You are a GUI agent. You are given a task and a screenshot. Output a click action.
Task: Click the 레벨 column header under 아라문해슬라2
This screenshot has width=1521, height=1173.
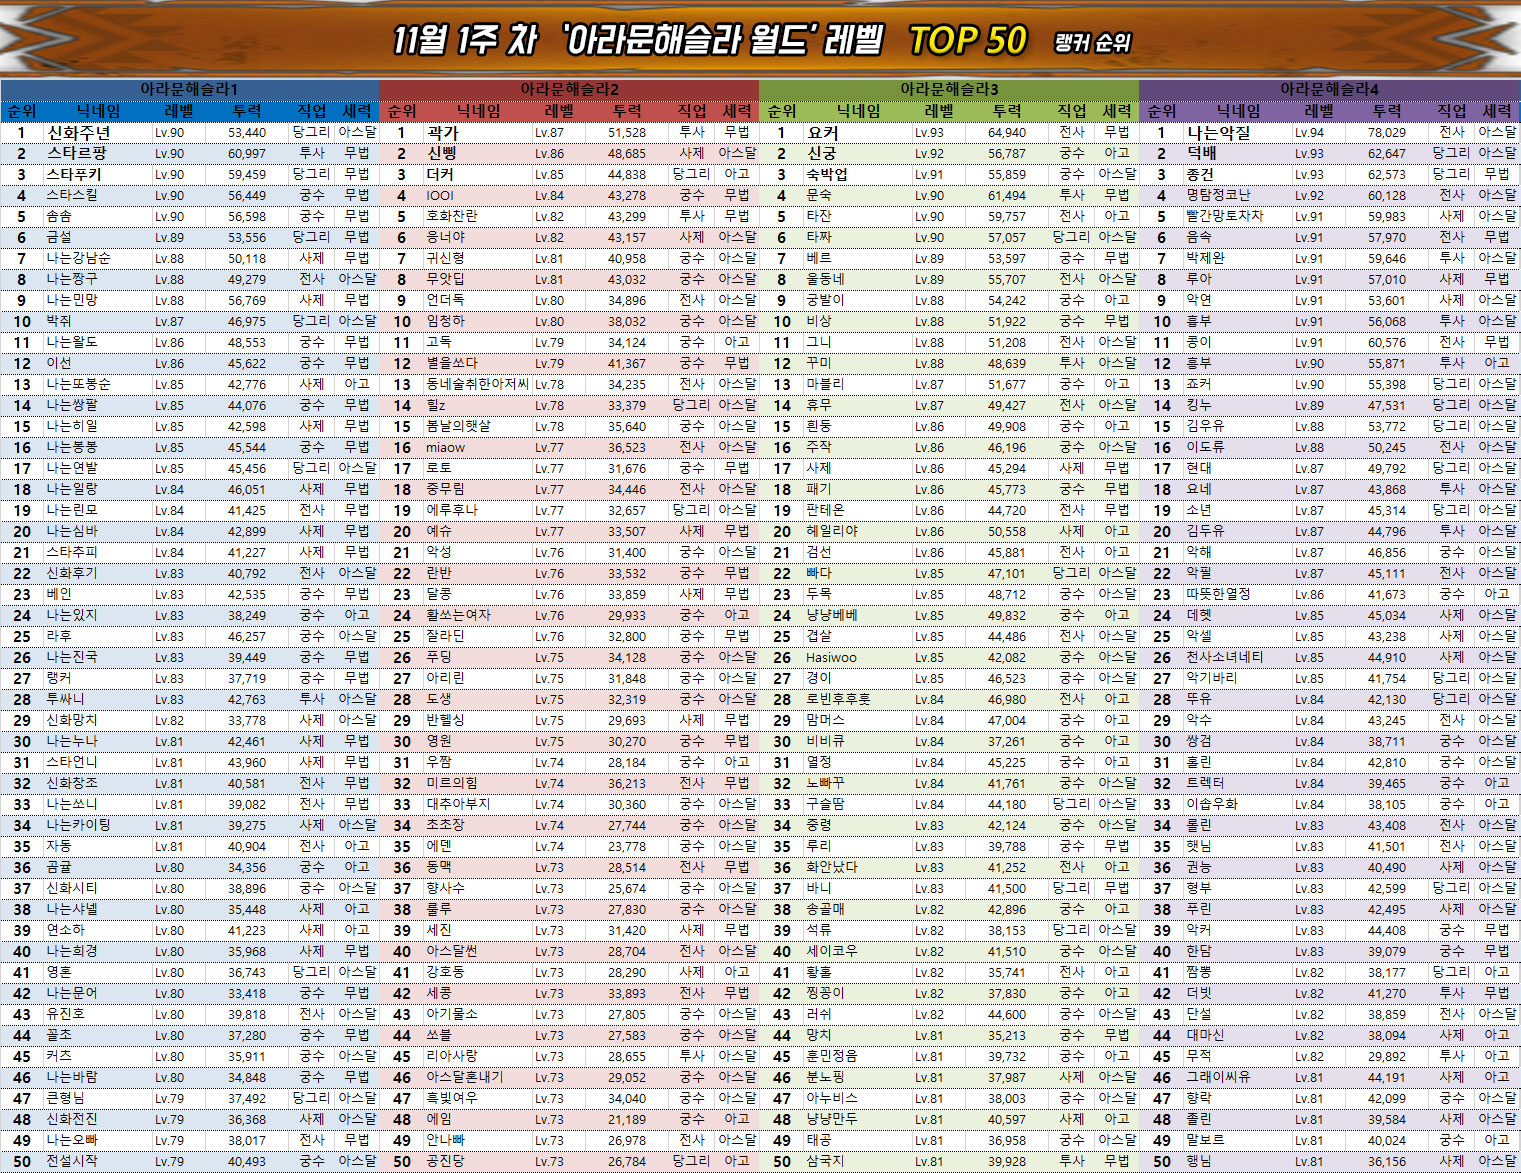559,111
